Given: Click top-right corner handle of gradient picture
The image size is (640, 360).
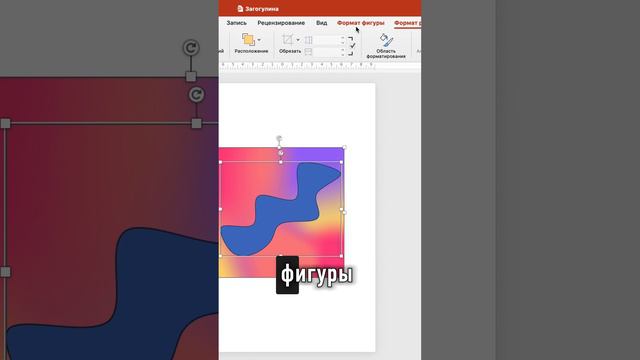Looking at the screenshot, I should (x=344, y=147).
